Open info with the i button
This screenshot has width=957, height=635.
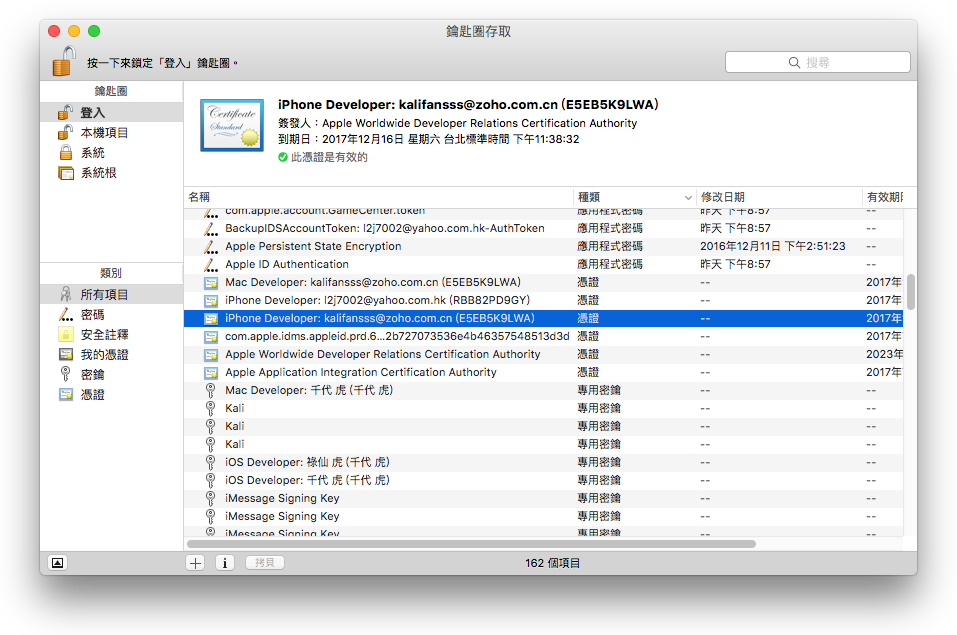click(x=225, y=563)
